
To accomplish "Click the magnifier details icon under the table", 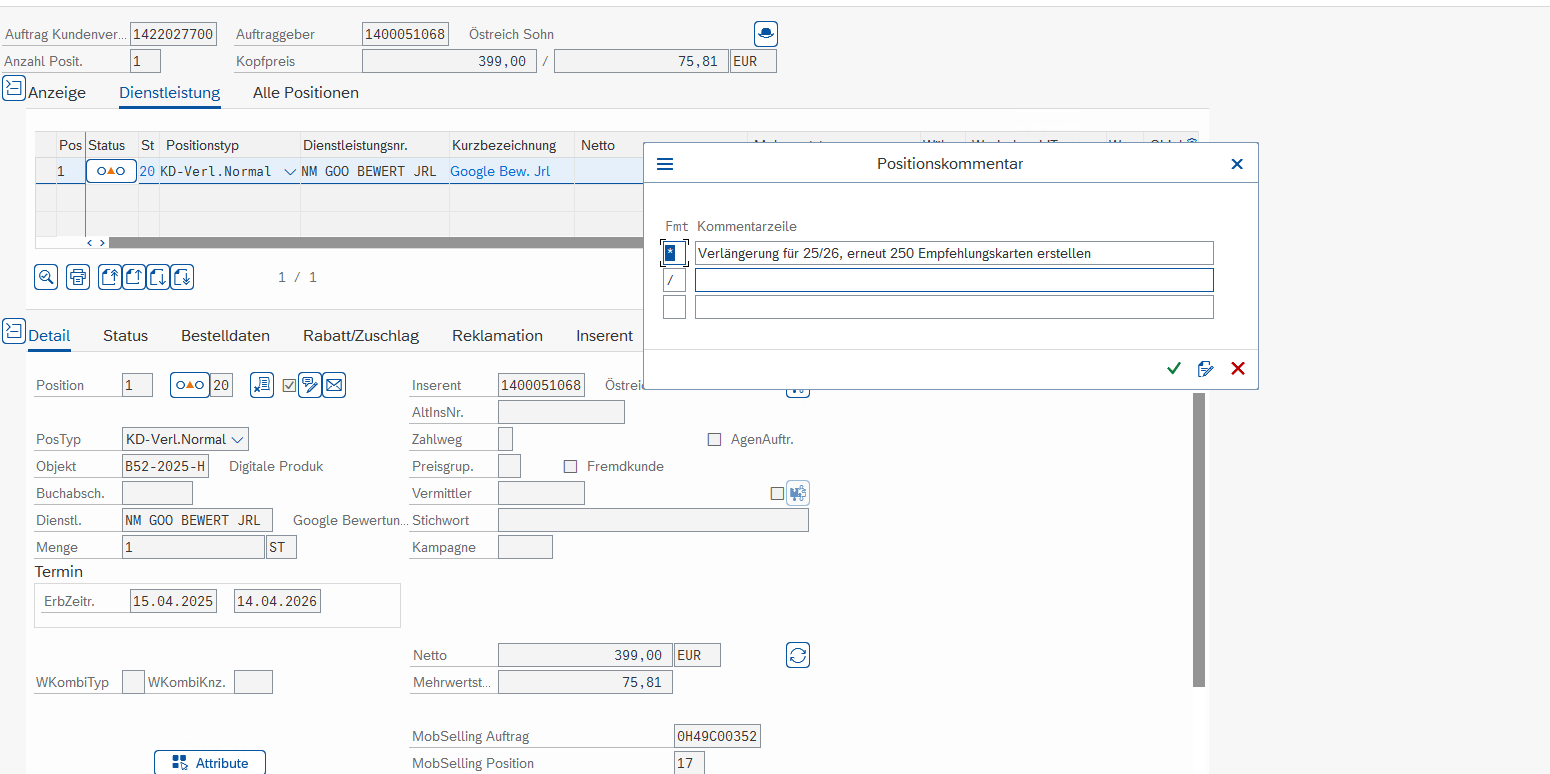I will (46, 277).
